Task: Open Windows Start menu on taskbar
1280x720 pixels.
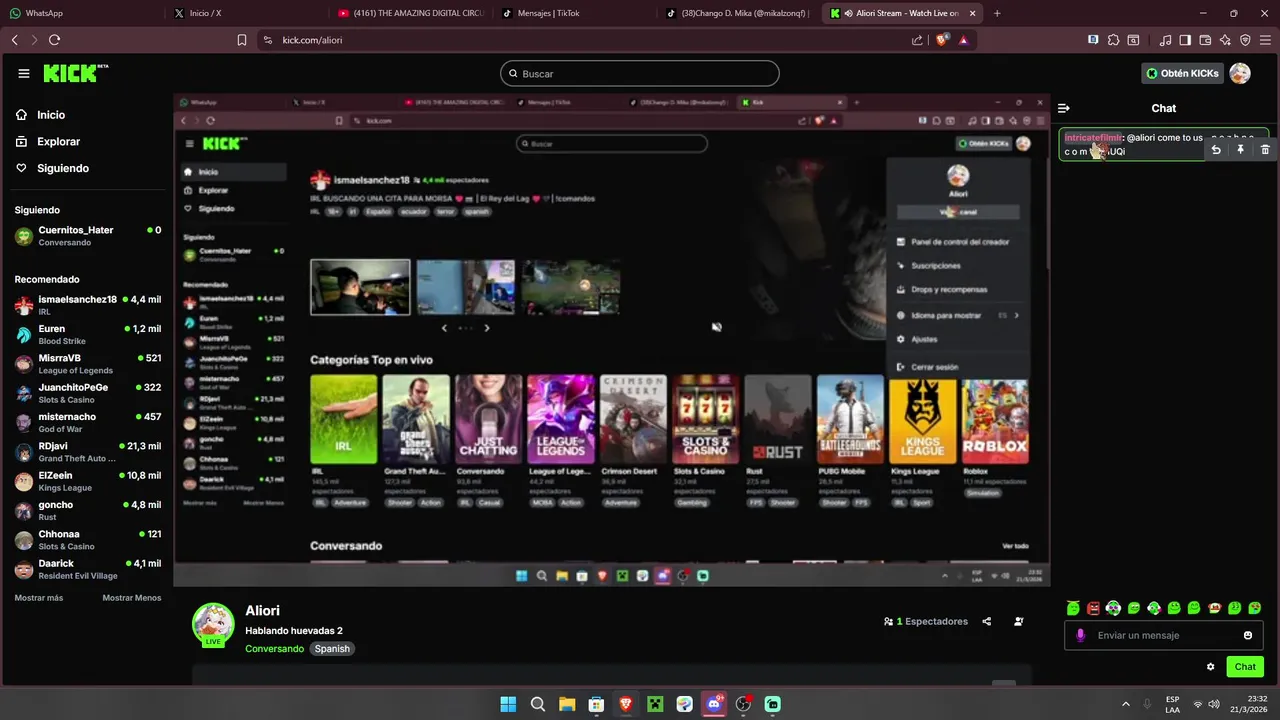Action: coord(508,704)
